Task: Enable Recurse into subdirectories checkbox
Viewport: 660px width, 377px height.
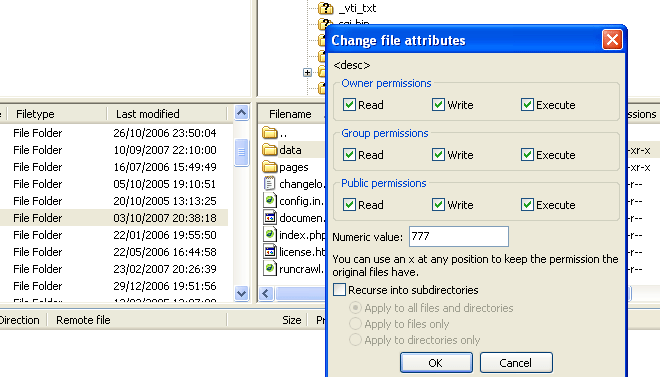Action: [339, 289]
